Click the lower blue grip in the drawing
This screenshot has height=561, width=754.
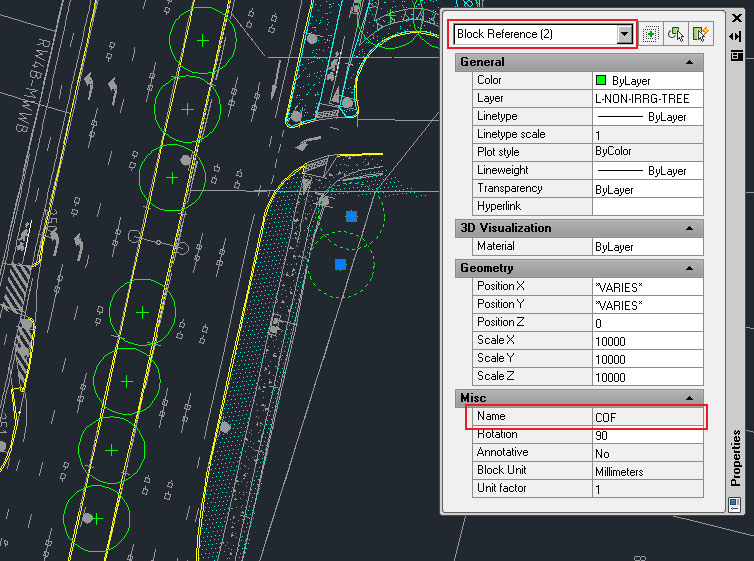[x=340, y=264]
